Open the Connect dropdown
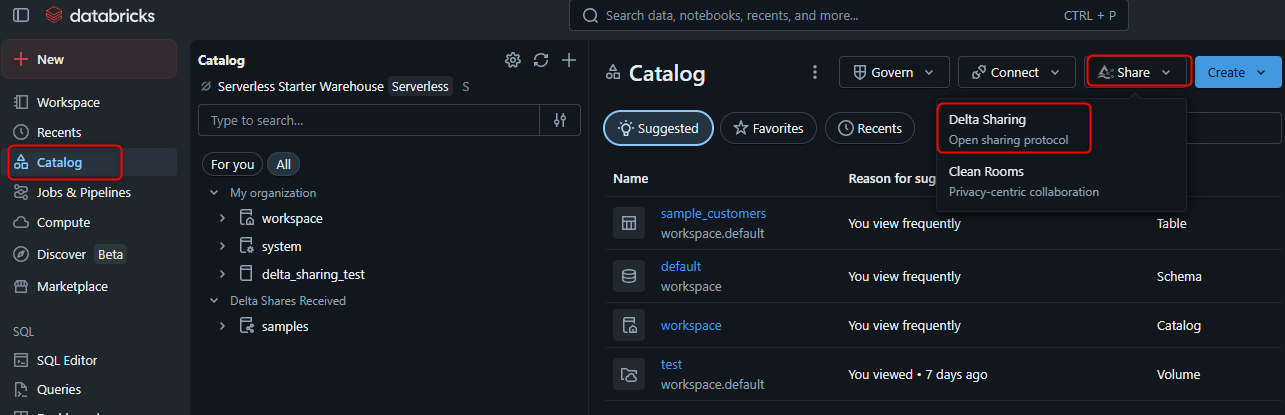This screenshot has width=1285, height=415. [x=1016, y=72]
